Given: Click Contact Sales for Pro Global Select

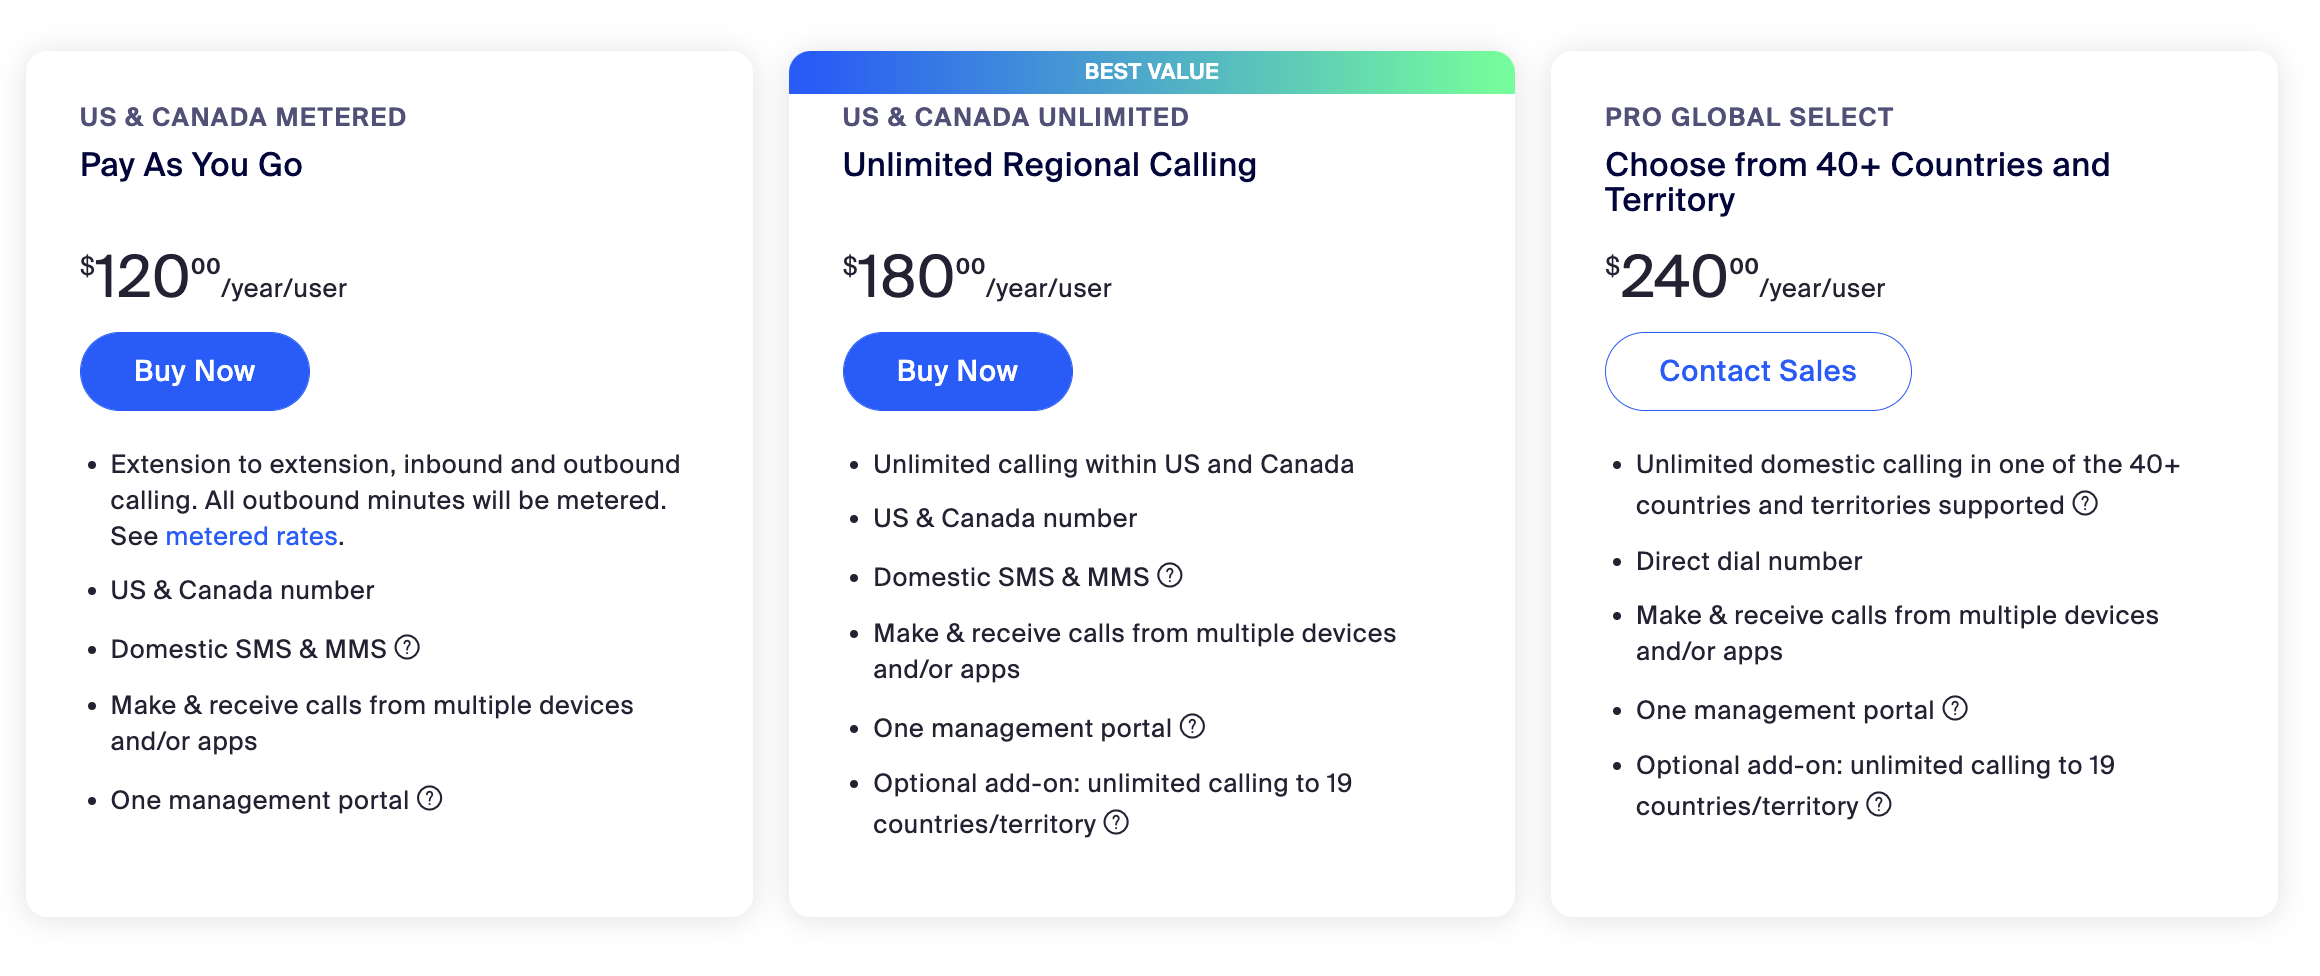Looking at the screenshot, I should pyautogui.click(x=1758, y=371).
